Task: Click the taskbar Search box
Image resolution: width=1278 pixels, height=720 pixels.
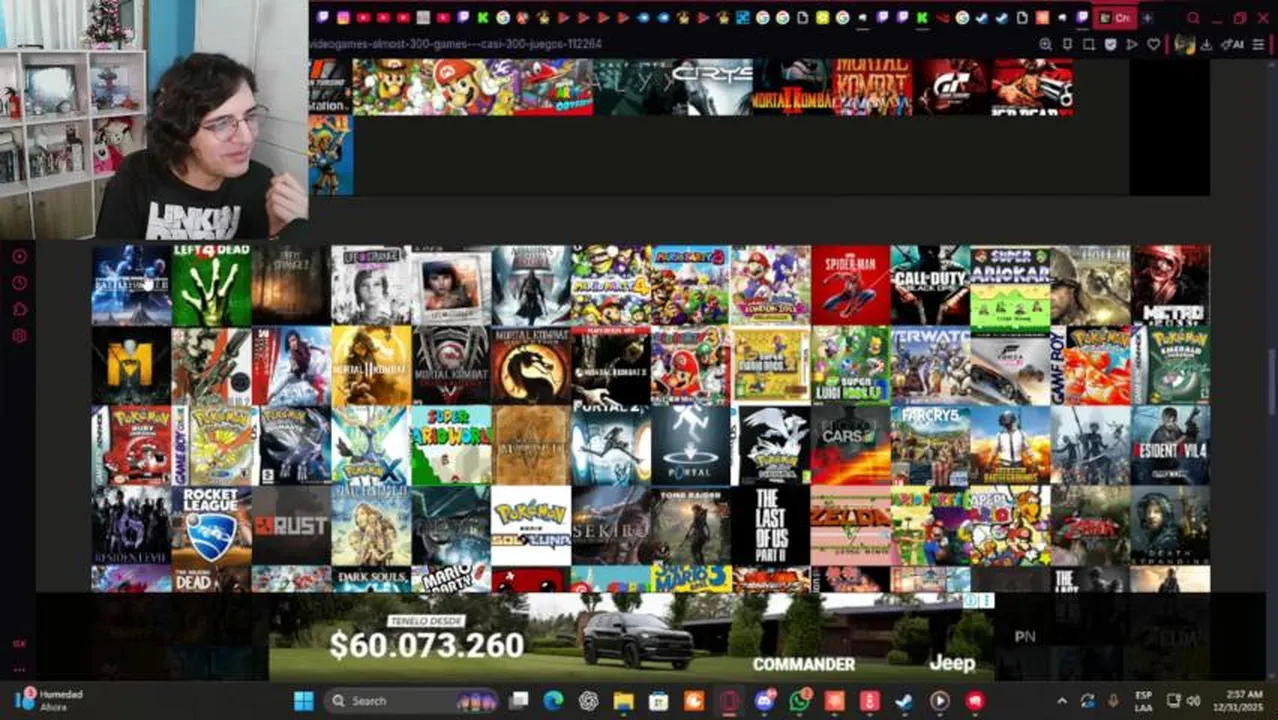Action: (414, 701)
